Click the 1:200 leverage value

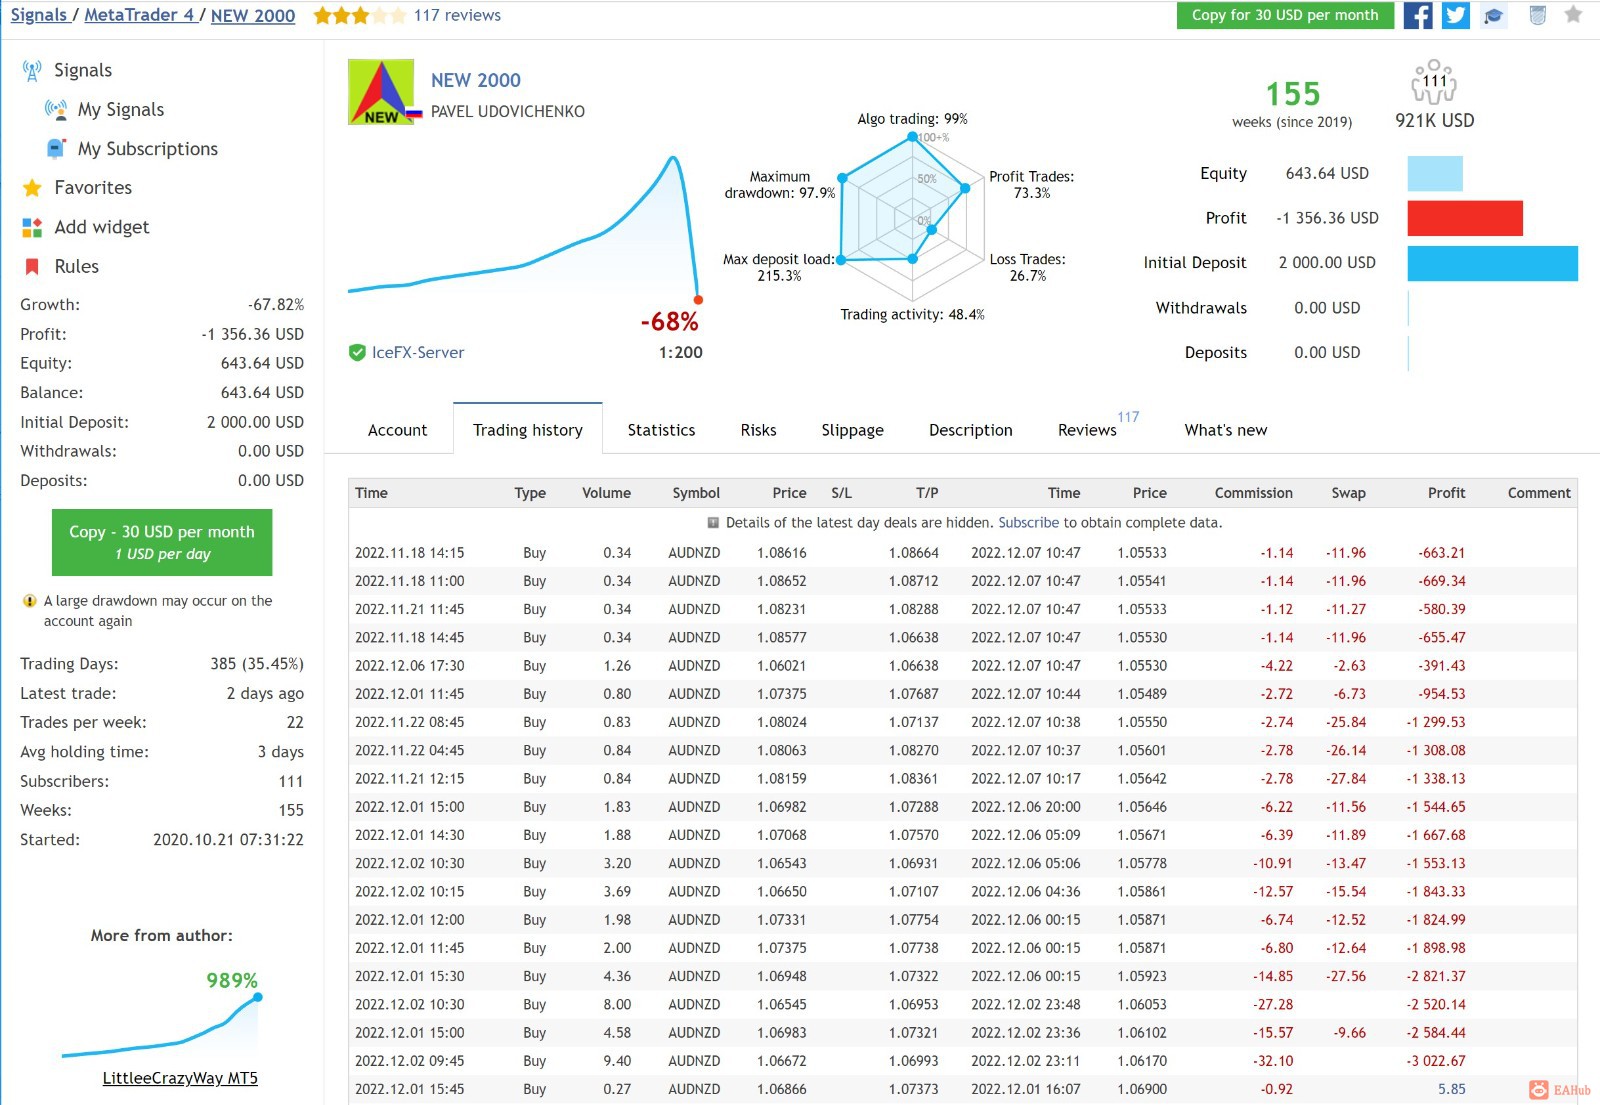pyautogui.click(x=681, y=352)
